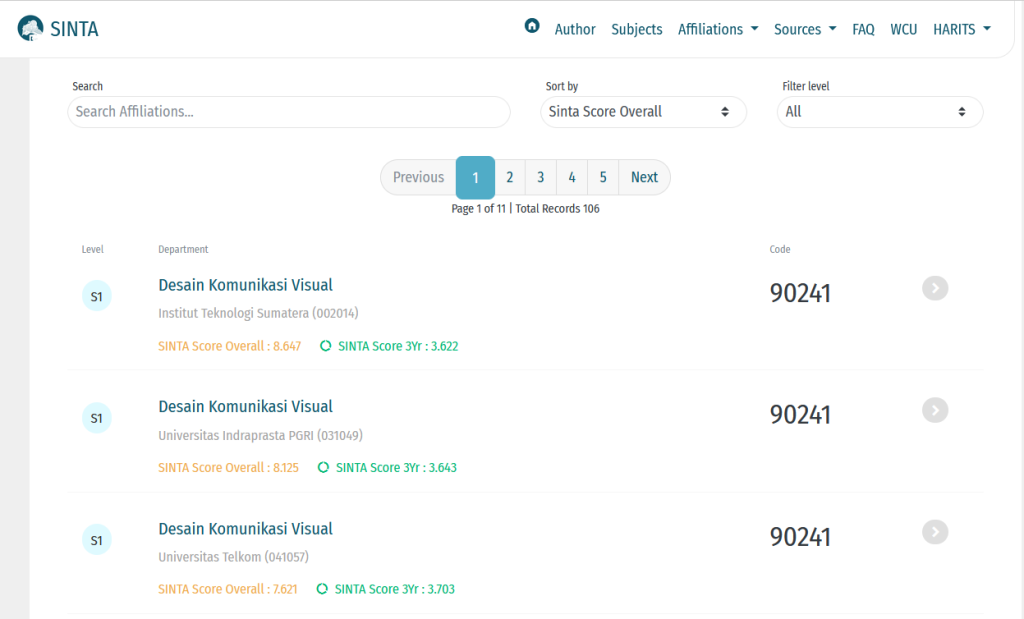Click 'SINTA Score Overall : 8.647' text

(229, 346)
